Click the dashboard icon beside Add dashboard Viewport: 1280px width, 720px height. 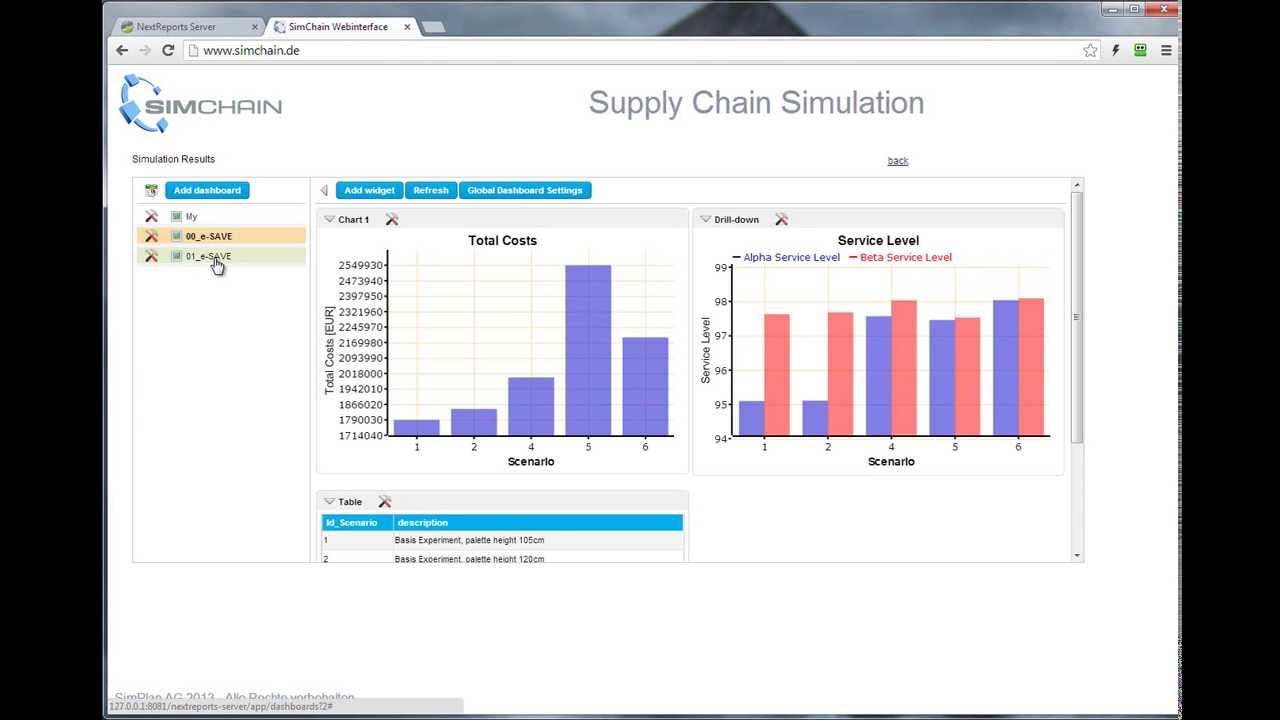point(151,190)
